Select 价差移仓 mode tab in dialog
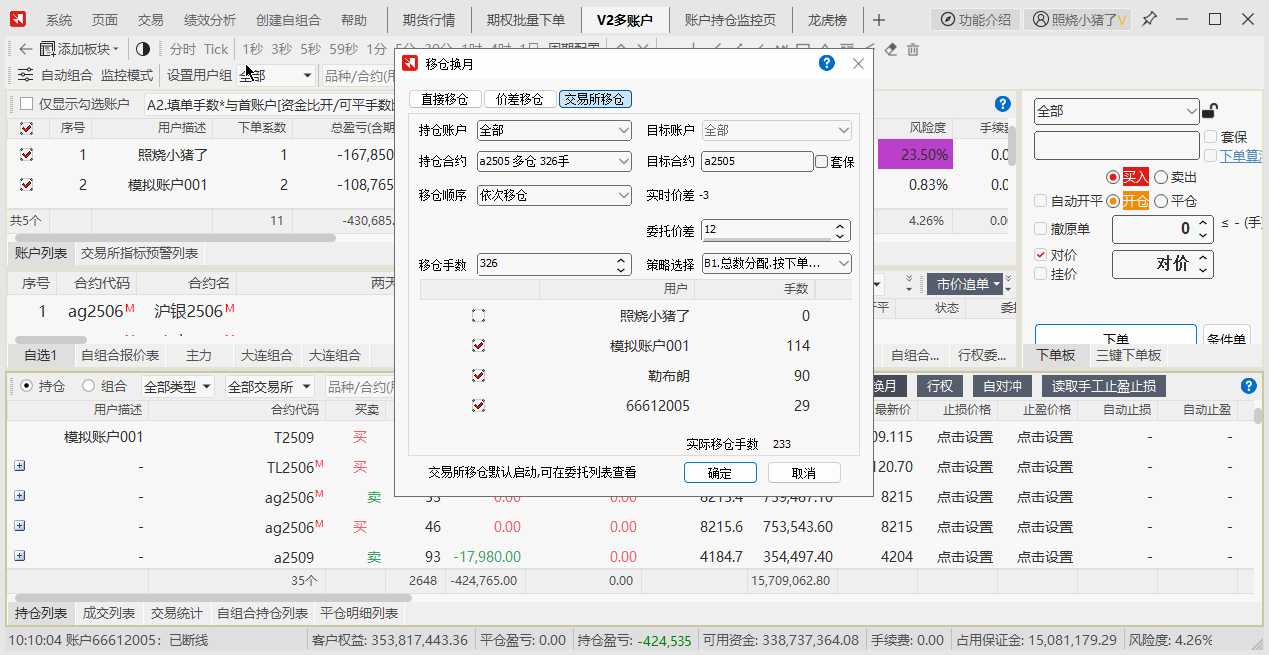 519,99
